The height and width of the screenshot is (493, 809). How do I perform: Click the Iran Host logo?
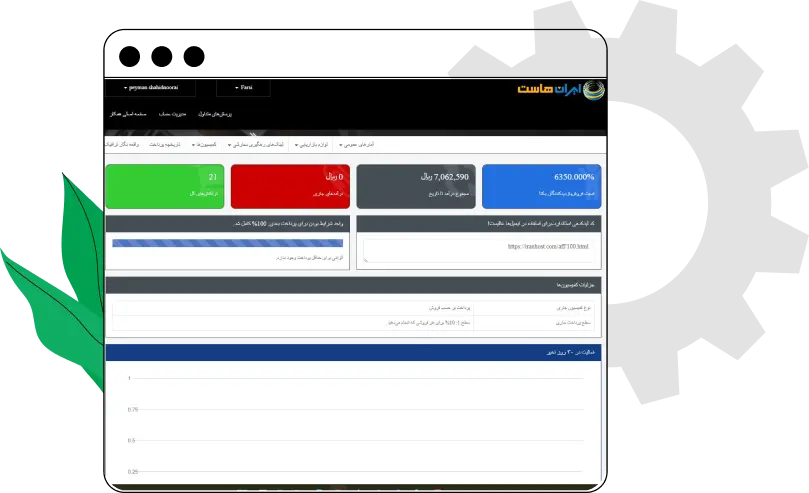pyautogui.click(x=561, y=89)
